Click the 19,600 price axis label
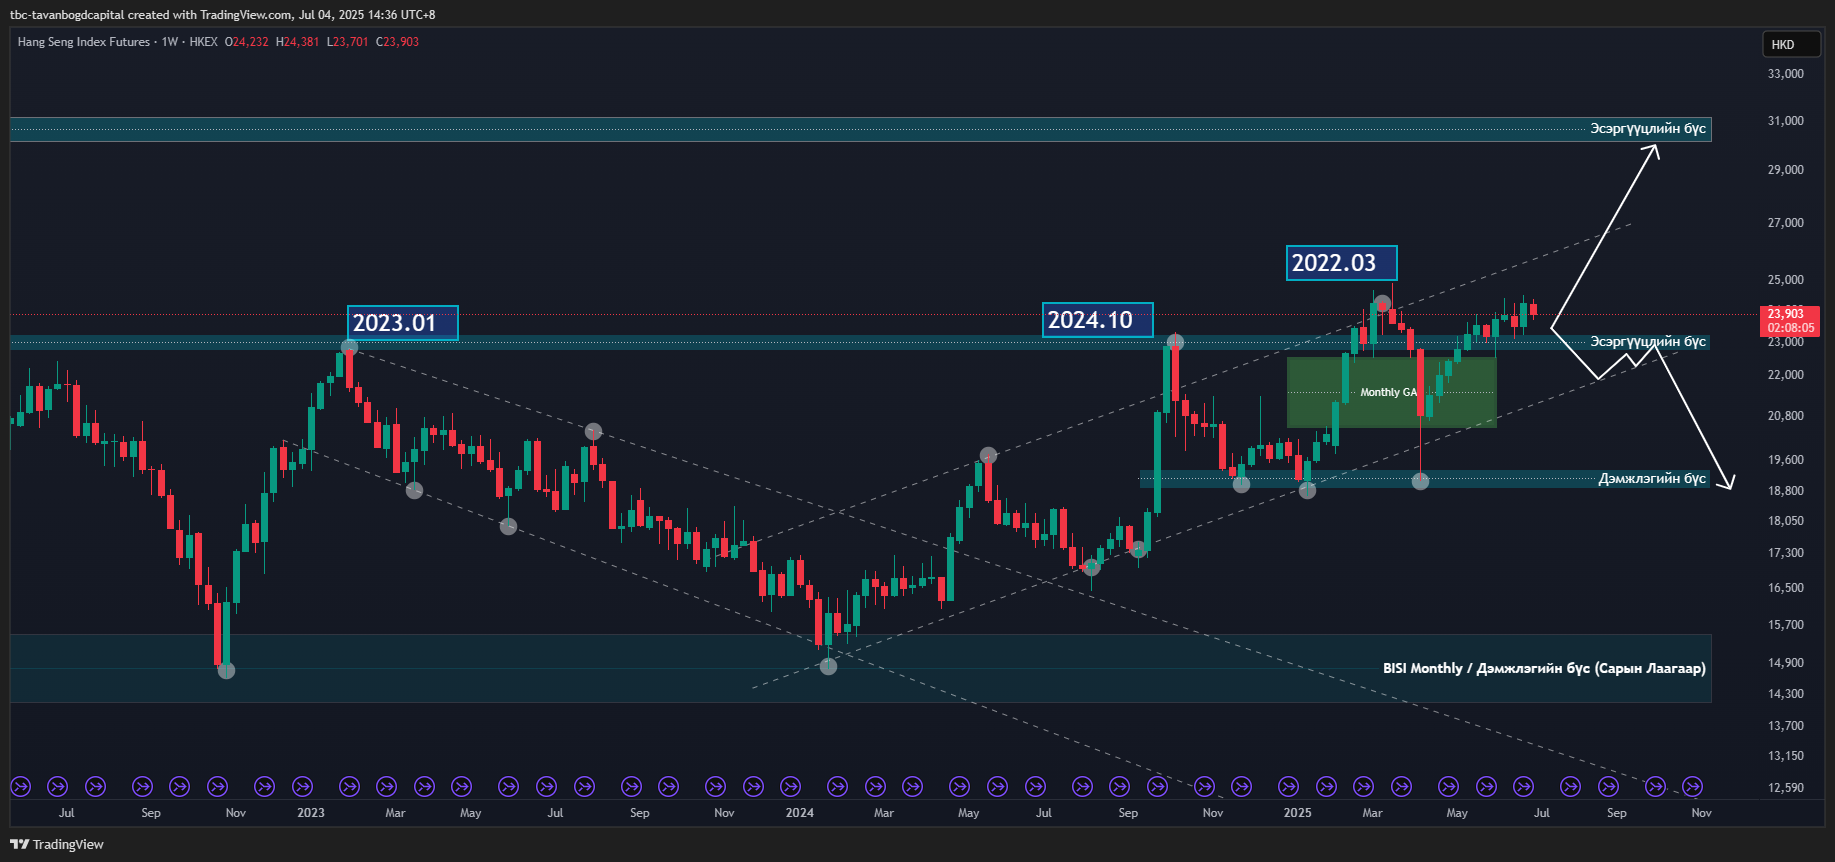This screenshot has height=862, width=1835. pos(1786,460)
